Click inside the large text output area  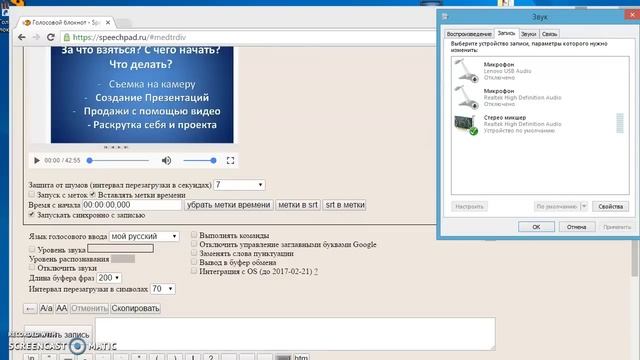295,334
